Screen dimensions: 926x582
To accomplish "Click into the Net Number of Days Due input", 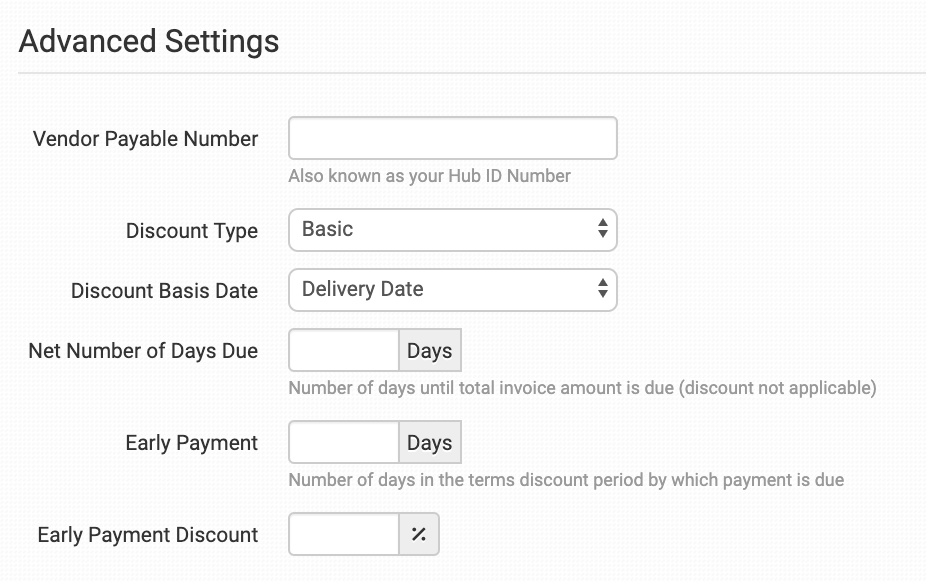I will (x=344, y=351).
